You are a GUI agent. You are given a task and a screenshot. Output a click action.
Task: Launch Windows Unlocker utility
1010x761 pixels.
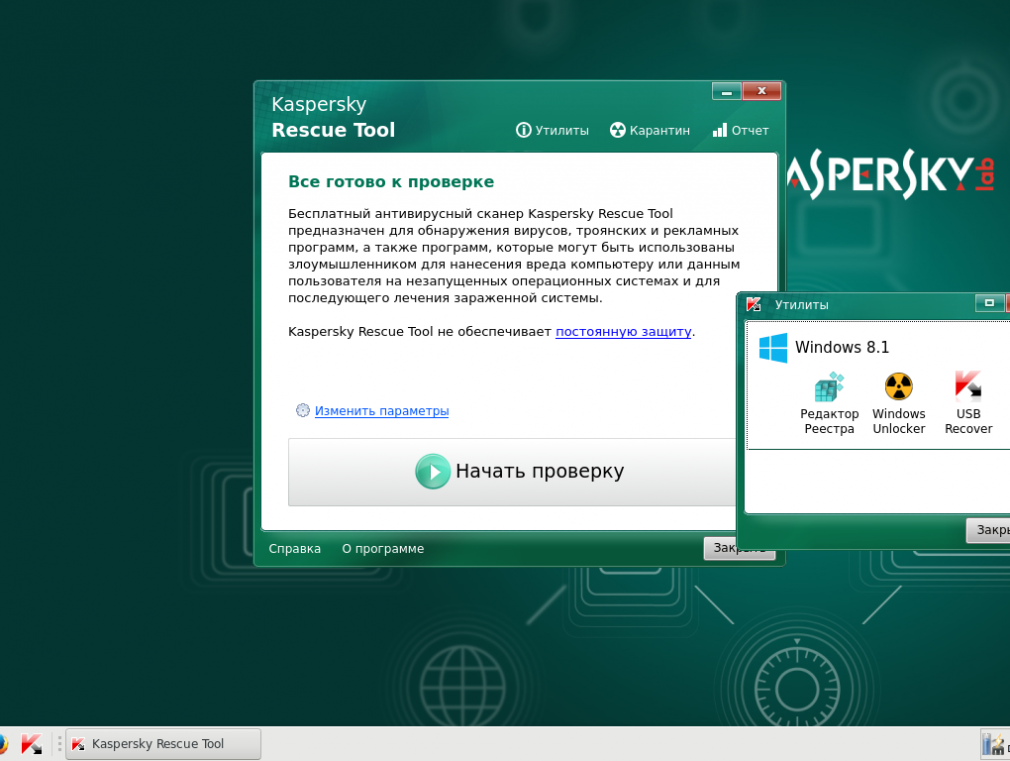(899, 403)
